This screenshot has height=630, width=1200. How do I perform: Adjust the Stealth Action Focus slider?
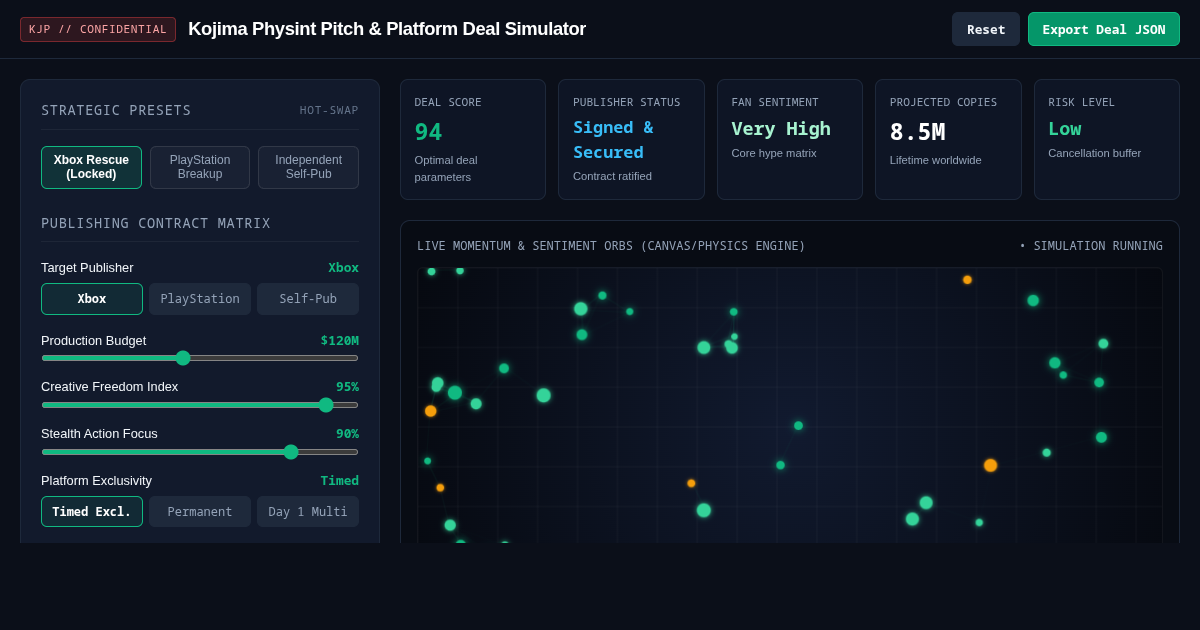click(x=200, y=452)
